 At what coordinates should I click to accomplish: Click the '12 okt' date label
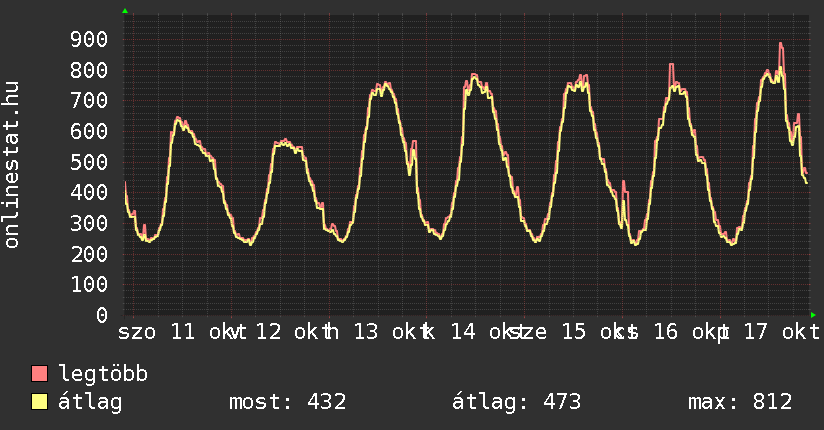[x=292, y=331]
